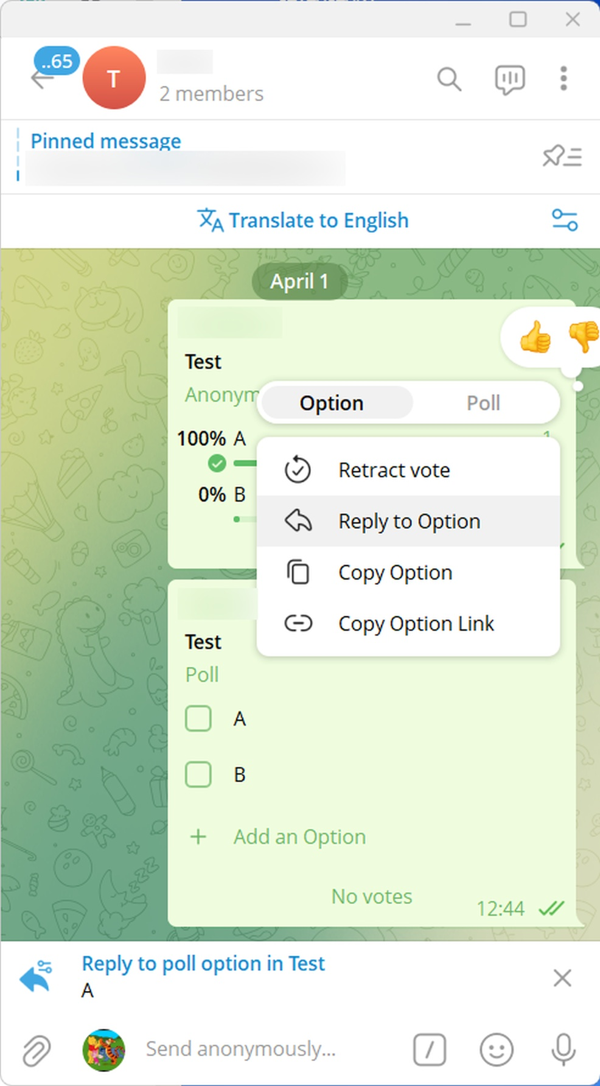600x1086 pixels.
Task: Click the pinned messages list icon
Action: [x=562, y=156]
